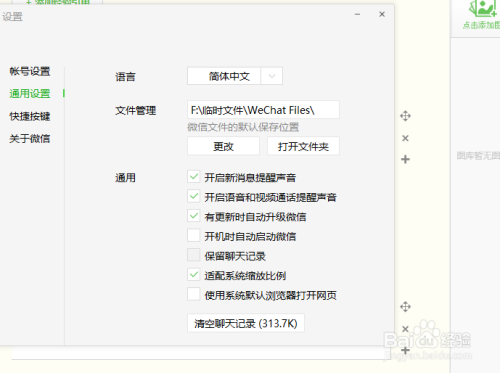Click 微信文件的默认保存位置 hint text
This screenshot has height=373, width=500.
point(243,127)
